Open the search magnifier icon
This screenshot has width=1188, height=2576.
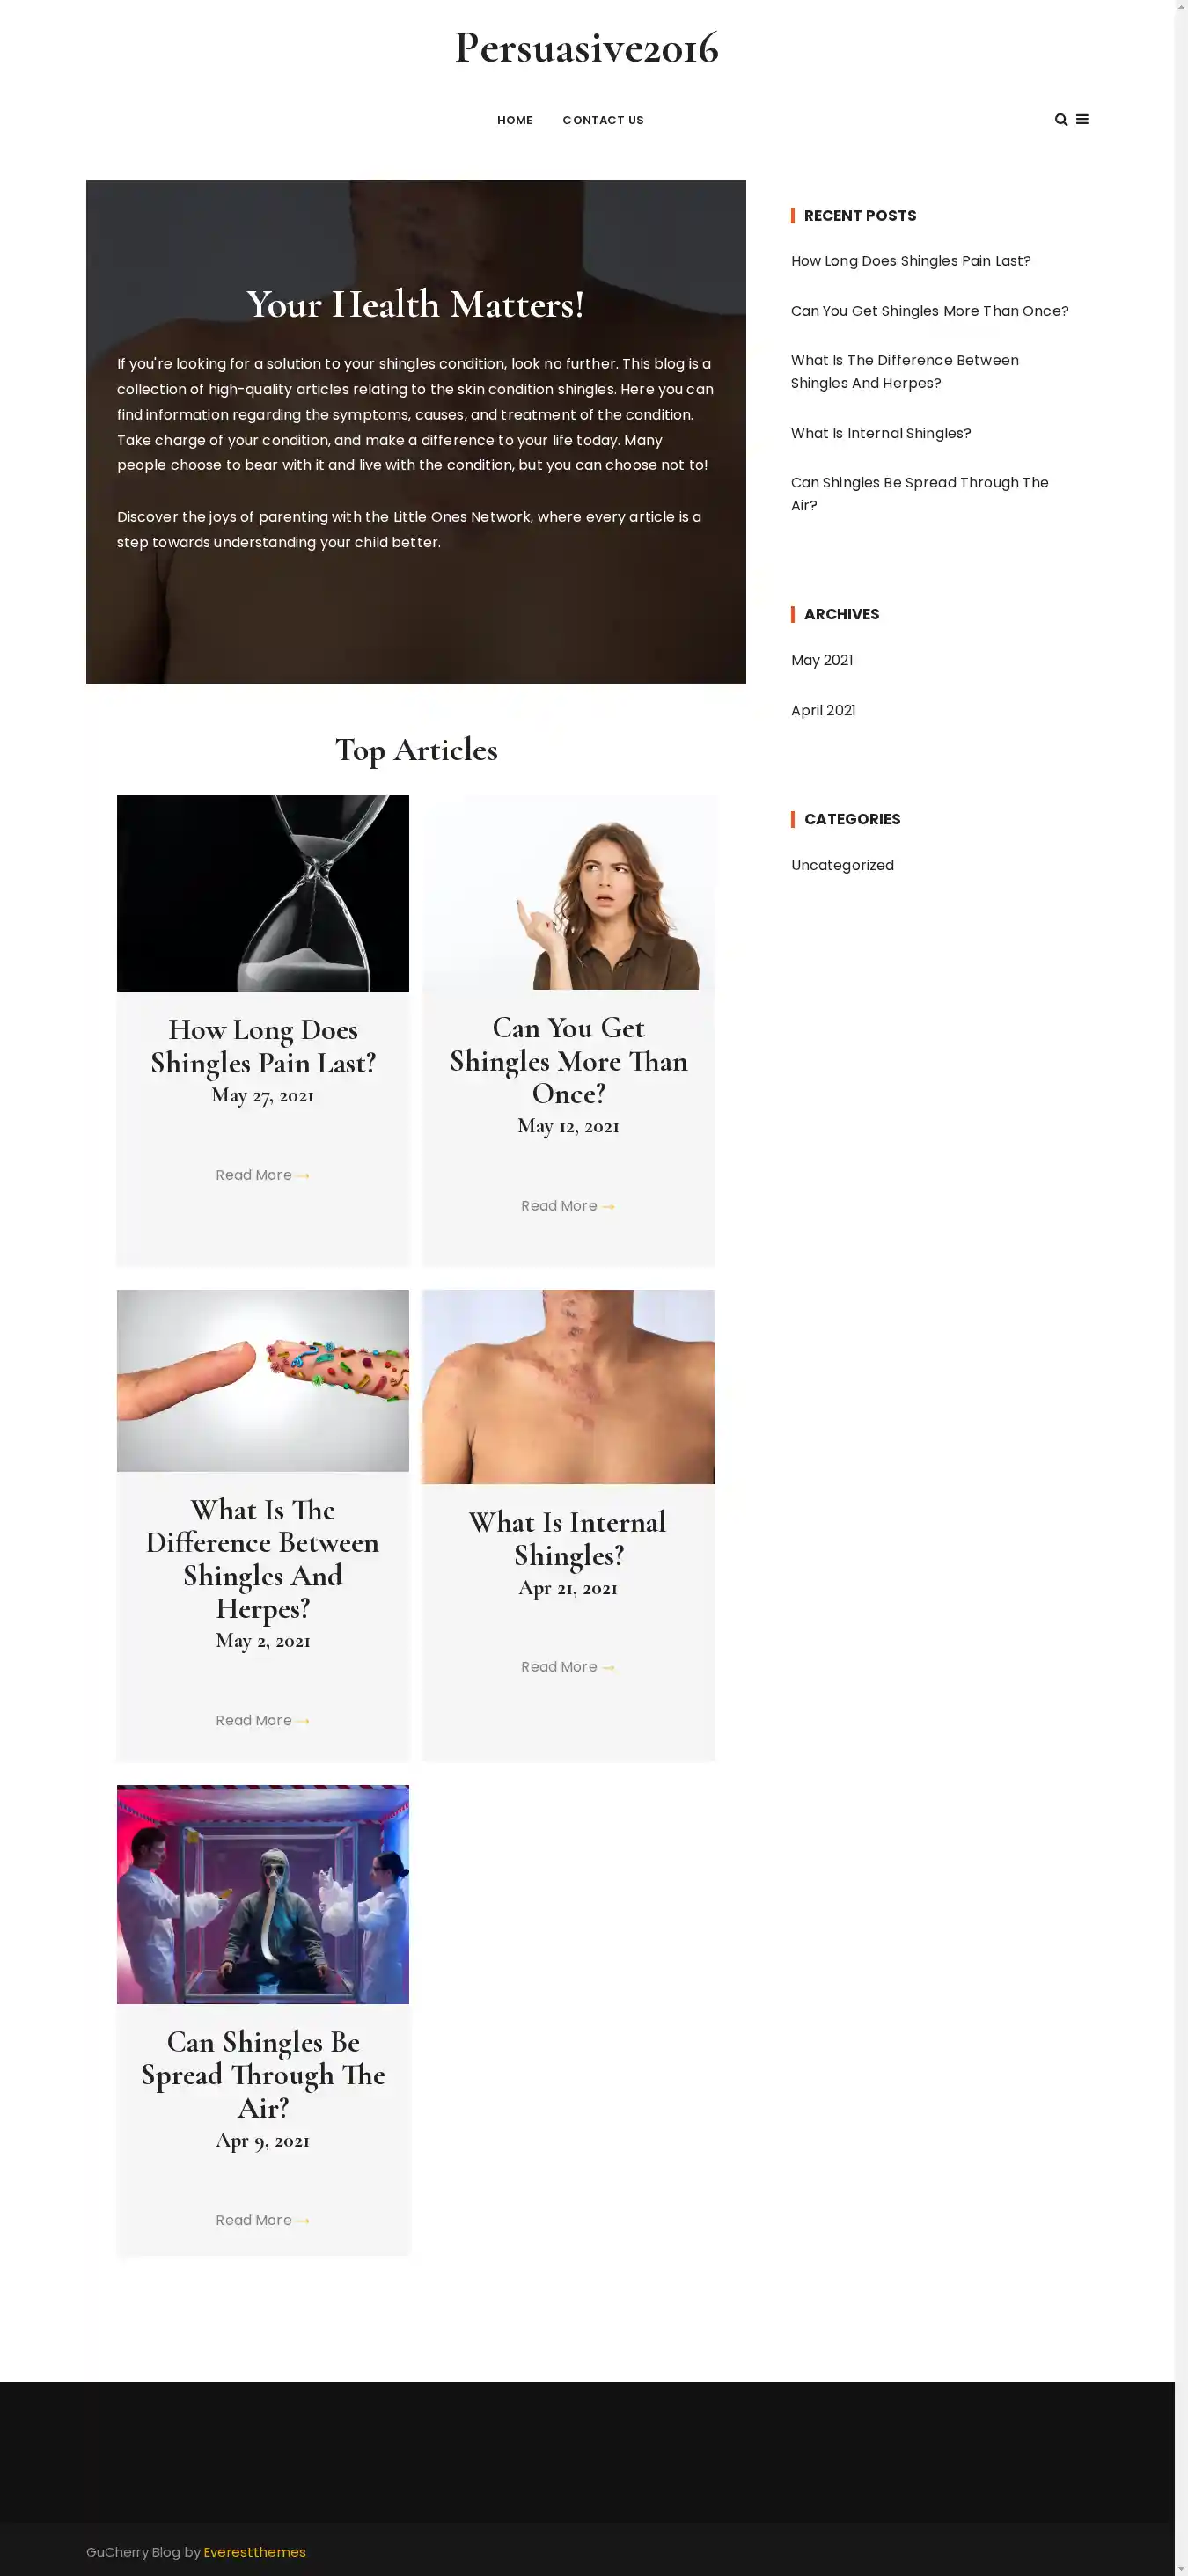pyautogui.click(x=1061, y=120)
